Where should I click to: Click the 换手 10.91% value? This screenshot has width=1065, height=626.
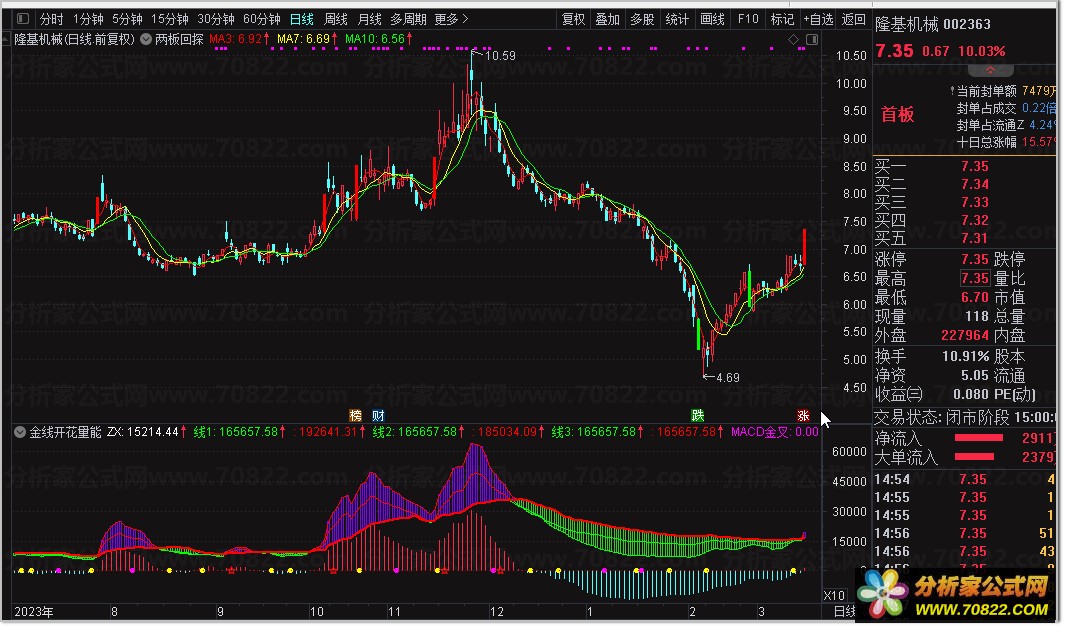pos(965,356)
